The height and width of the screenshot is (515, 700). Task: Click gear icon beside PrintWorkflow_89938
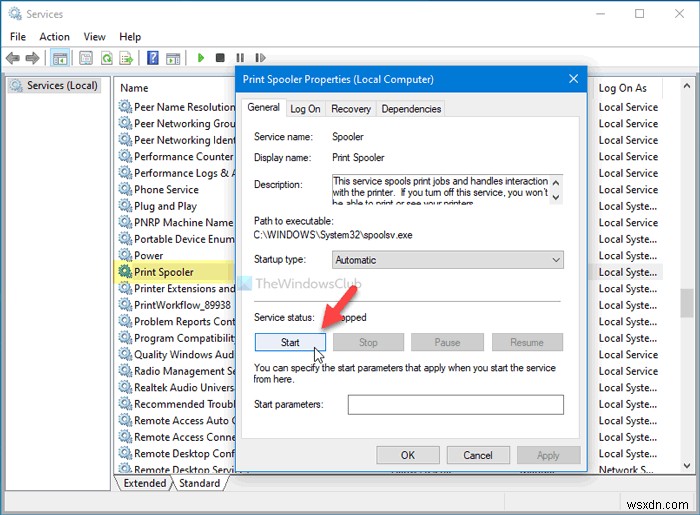(x=125, y=304)
